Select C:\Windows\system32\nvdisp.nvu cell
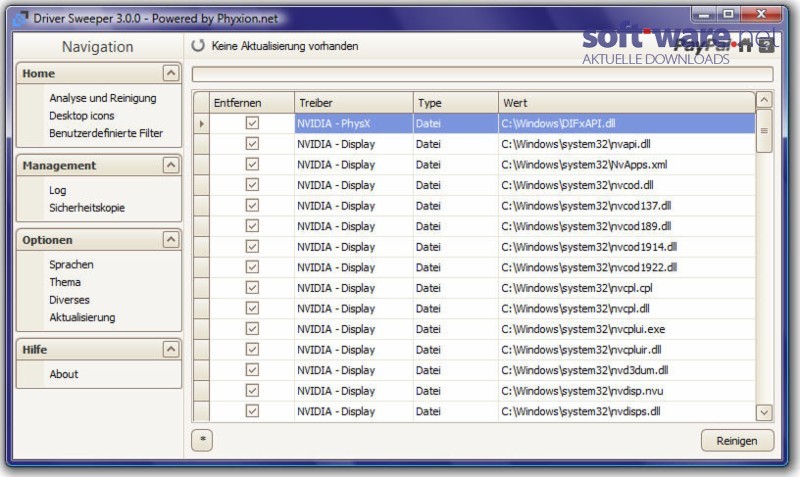 click(x=627, y=391)
